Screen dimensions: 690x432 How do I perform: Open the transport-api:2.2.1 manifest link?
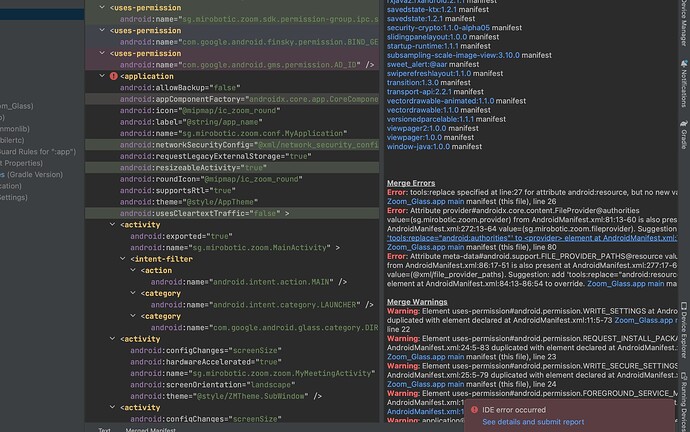(x=419, y=92)
